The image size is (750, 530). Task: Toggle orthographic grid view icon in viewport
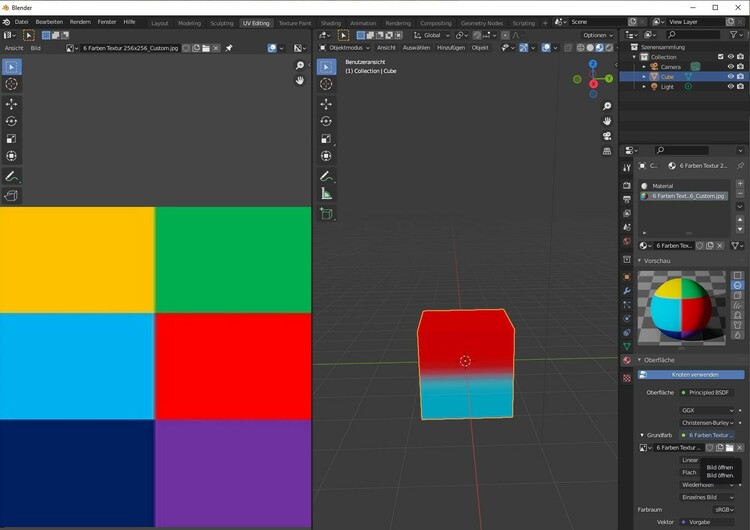(x=607, y=151)
